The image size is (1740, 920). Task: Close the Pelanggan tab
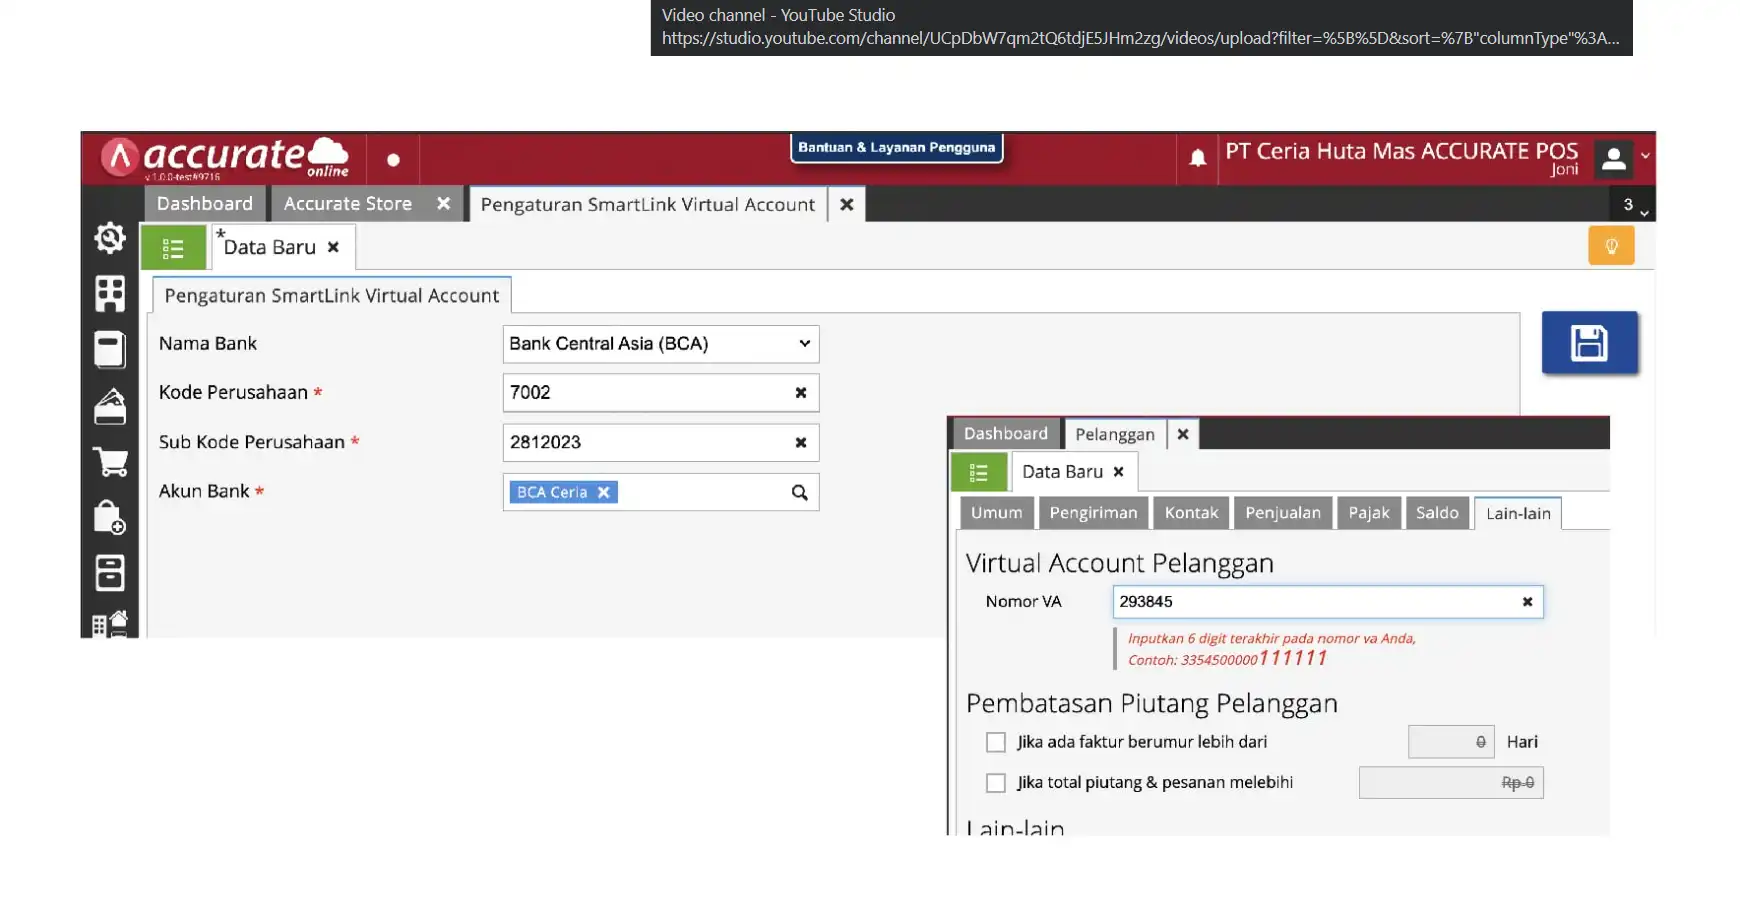click(1183, 434)
